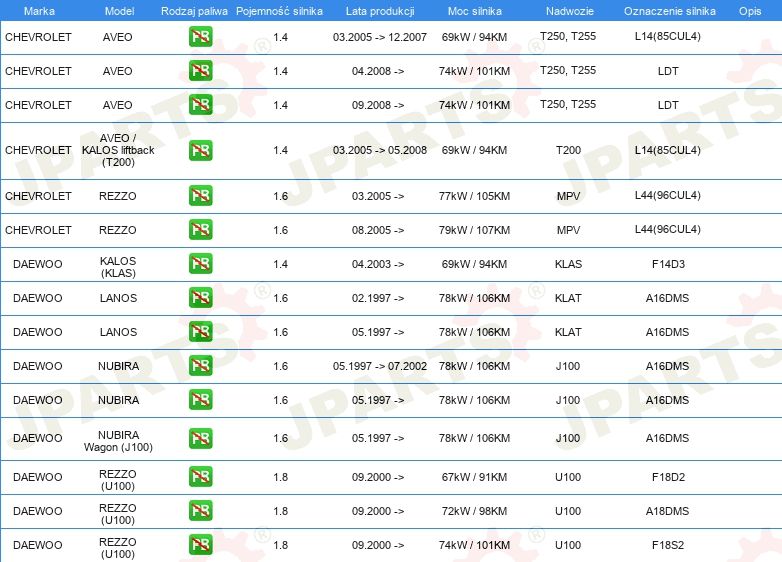
Task: Click model cell 'NUBIRA Wagon (J100)'
Action: point(118,441)
